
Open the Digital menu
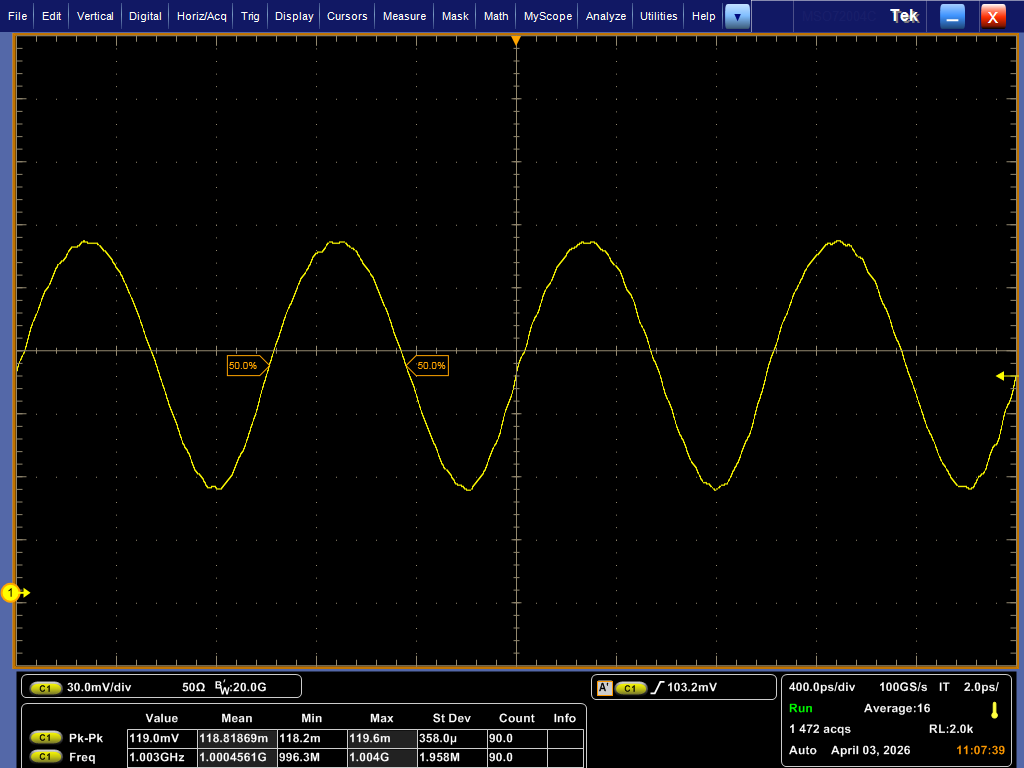click(x=145, y=16)
